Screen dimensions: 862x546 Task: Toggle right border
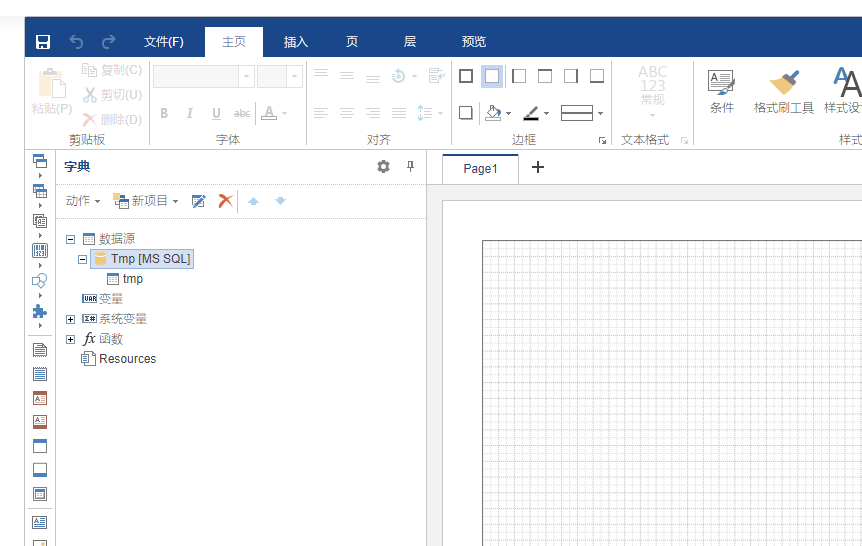tap(571, 76)
